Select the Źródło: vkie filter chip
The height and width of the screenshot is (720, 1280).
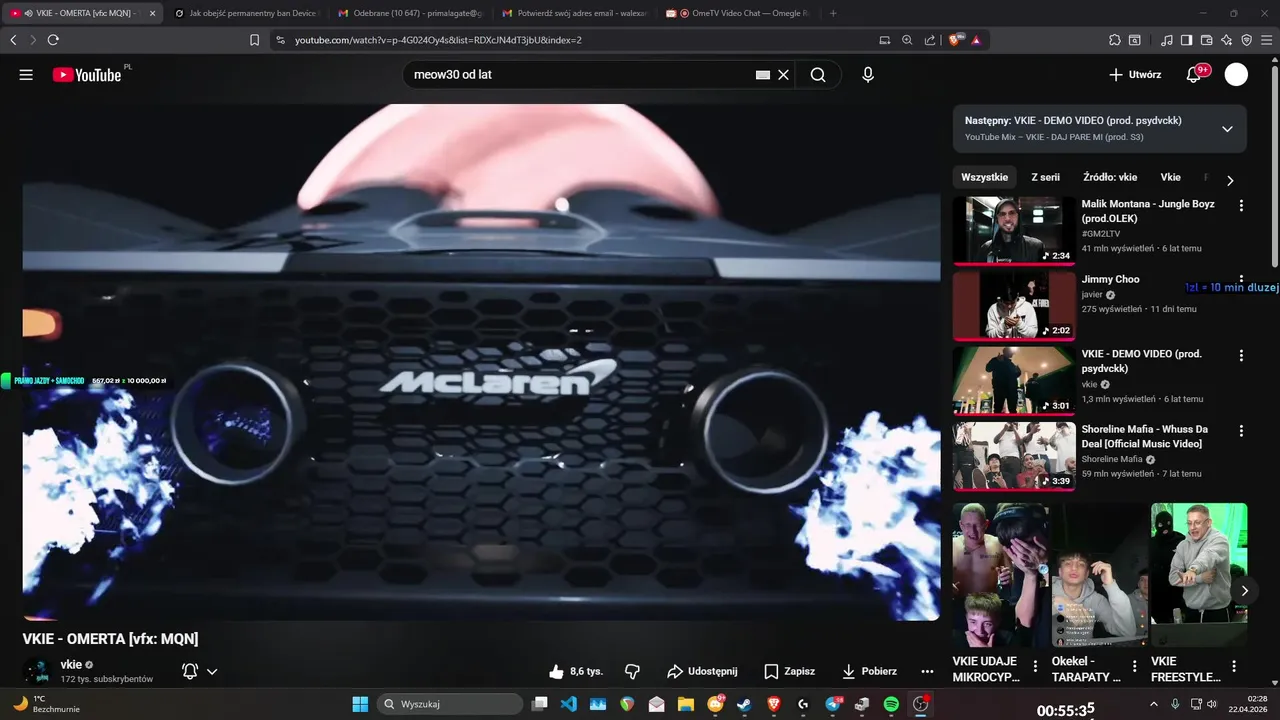1110,177
